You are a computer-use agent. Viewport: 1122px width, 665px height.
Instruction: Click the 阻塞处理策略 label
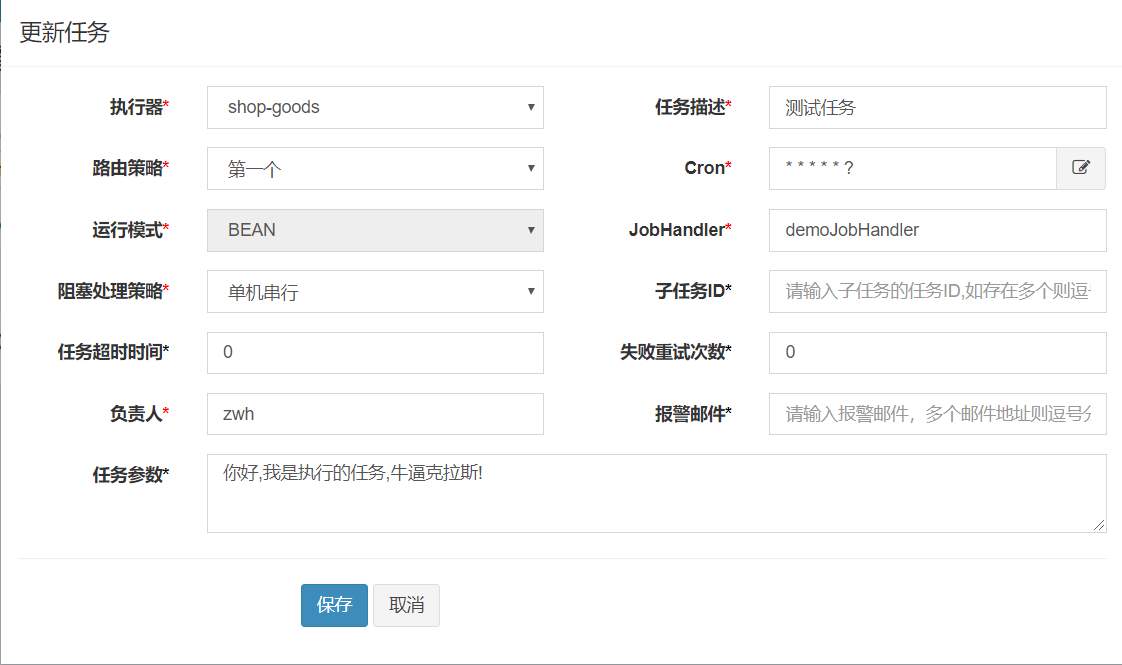(113, 291)
